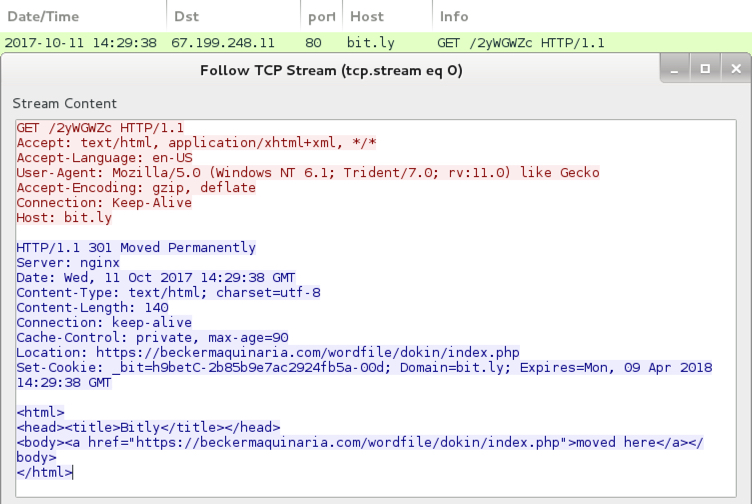Click the Location: beckermaquinaria.com URL line

(x=268, y=352)
